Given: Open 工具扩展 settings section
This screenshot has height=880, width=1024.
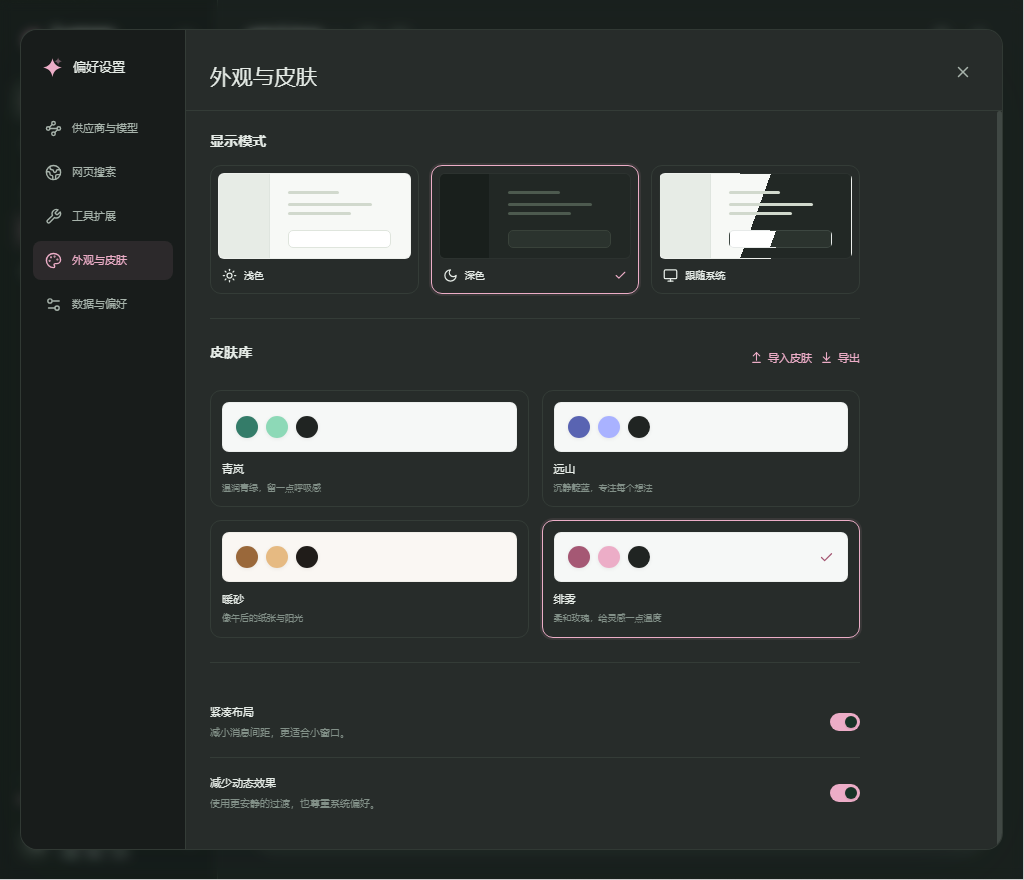Looking at the screenshot, I should [103, 216].
